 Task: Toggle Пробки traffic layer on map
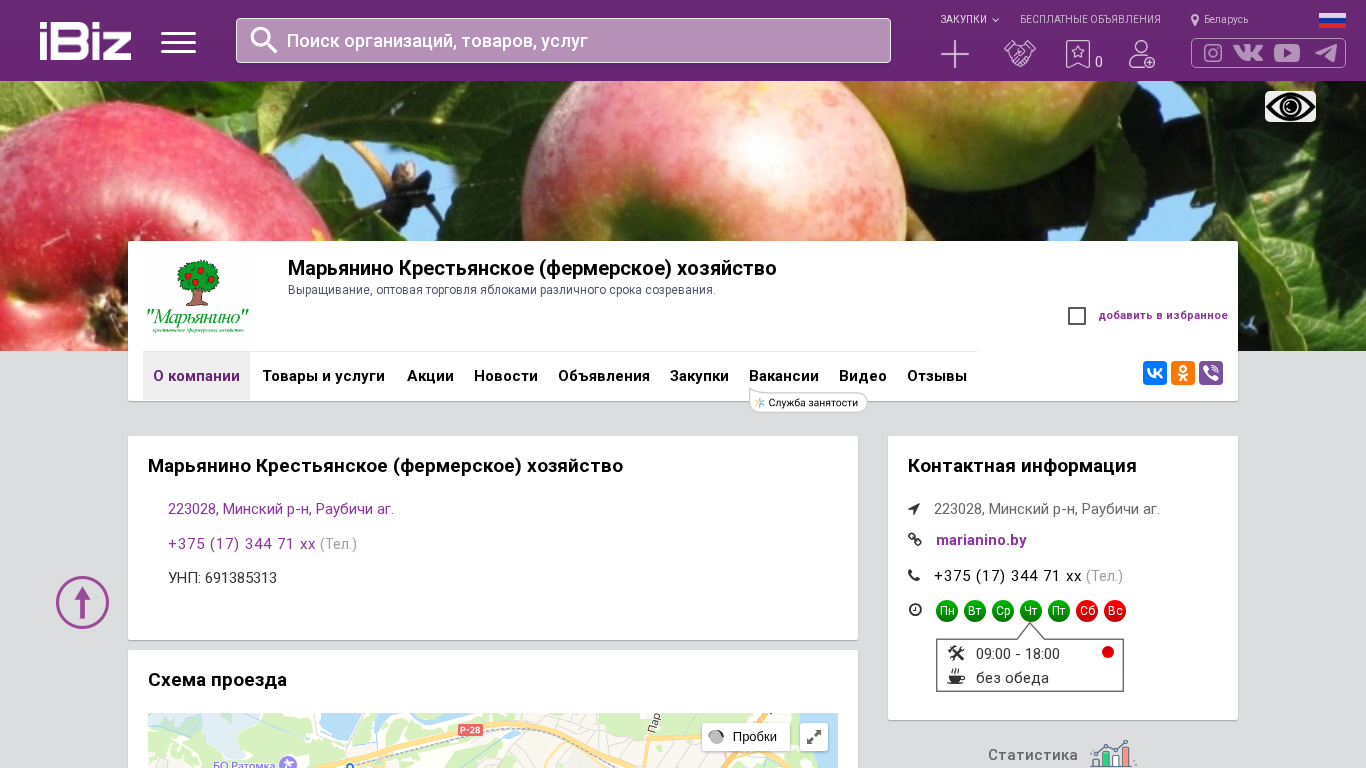pos(745,737)
